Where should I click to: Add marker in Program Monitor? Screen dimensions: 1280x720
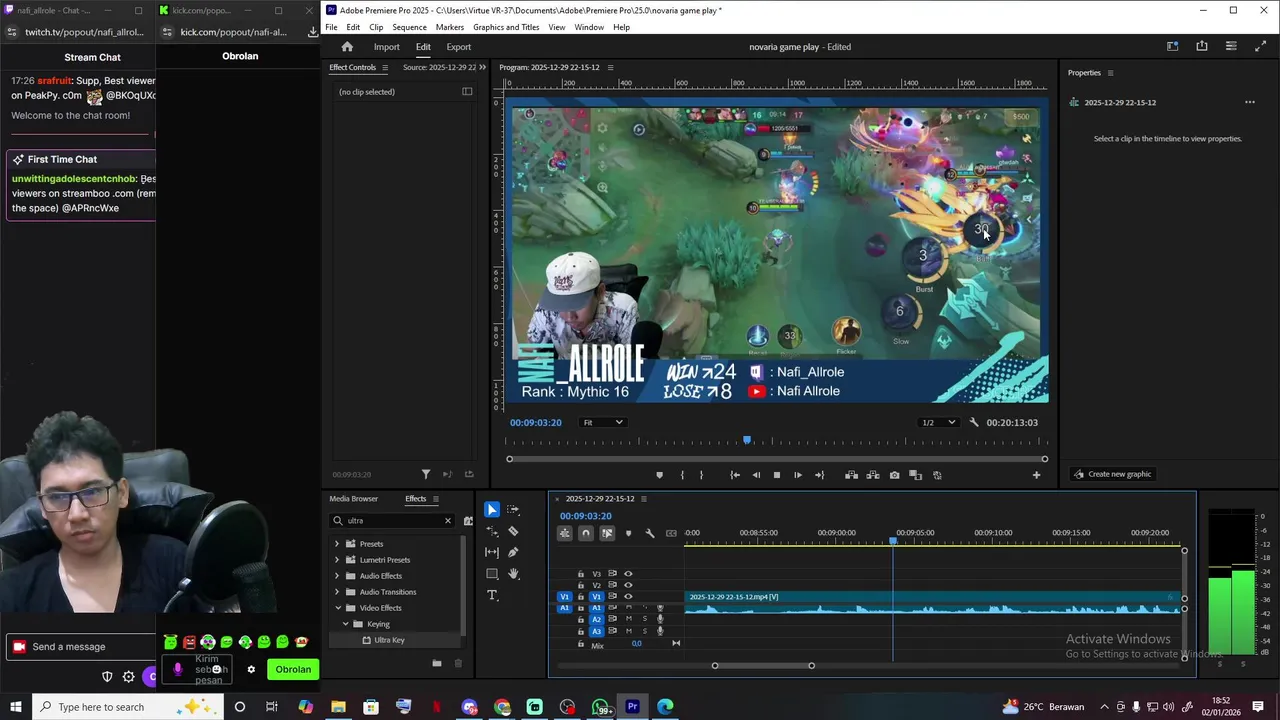[x=659, y=475]
